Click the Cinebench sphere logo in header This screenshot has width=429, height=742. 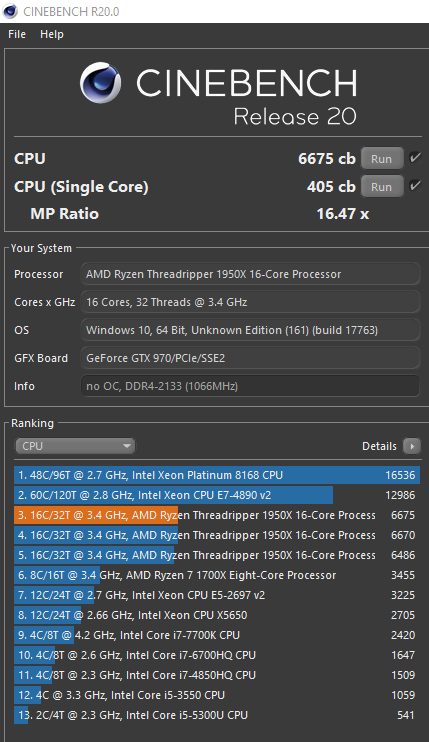[x=100, y=83]
